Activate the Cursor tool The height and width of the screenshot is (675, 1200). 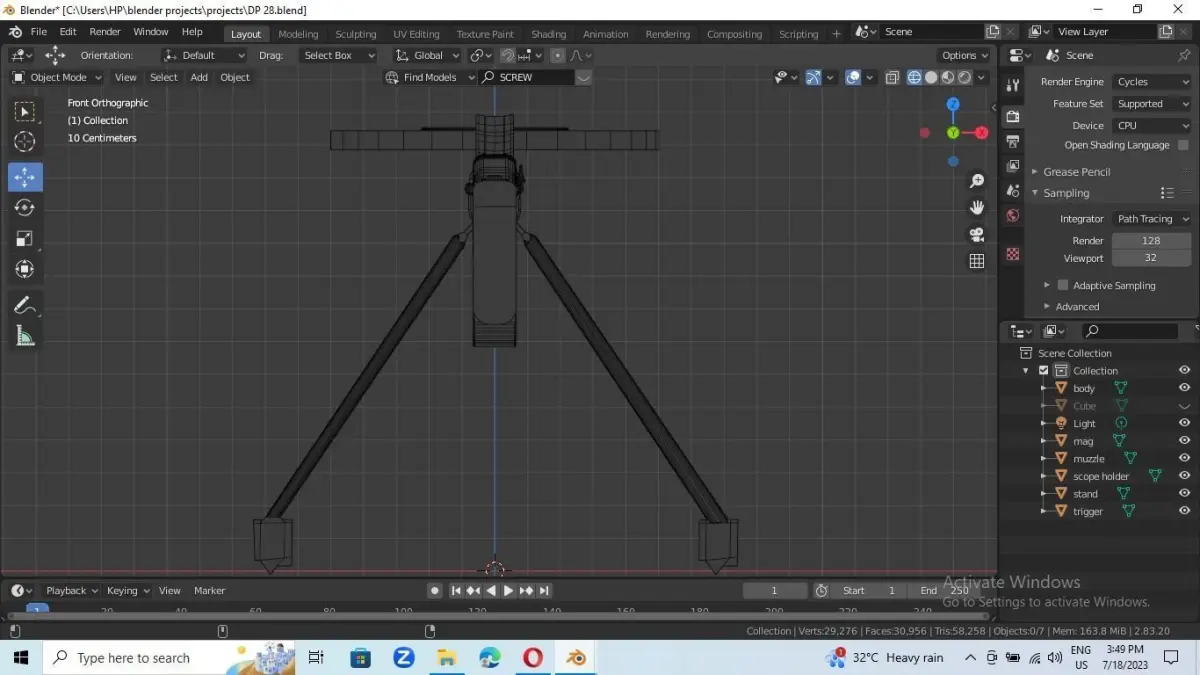coord(25,142)
